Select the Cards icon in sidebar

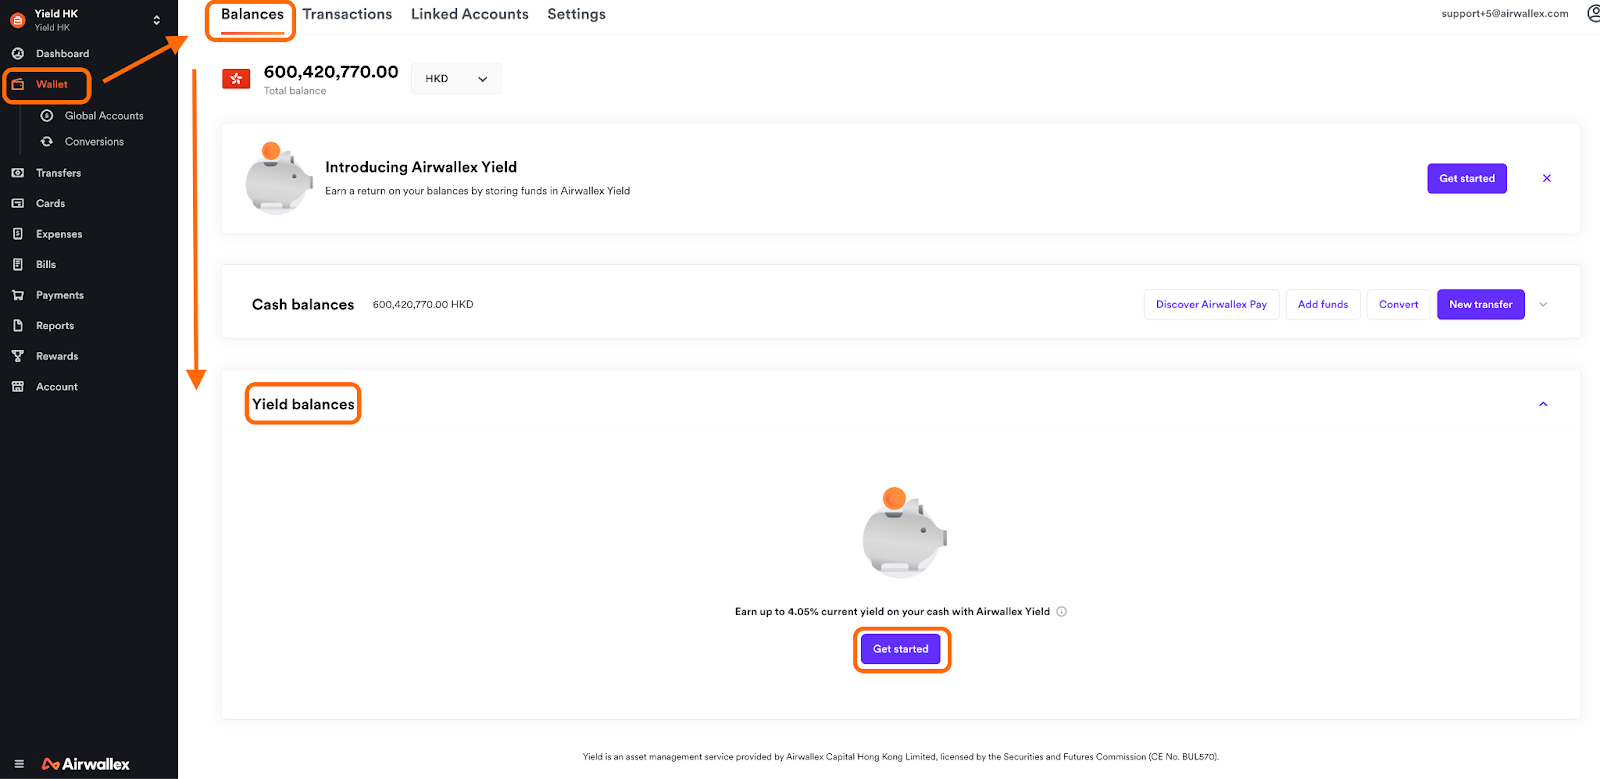17,204
